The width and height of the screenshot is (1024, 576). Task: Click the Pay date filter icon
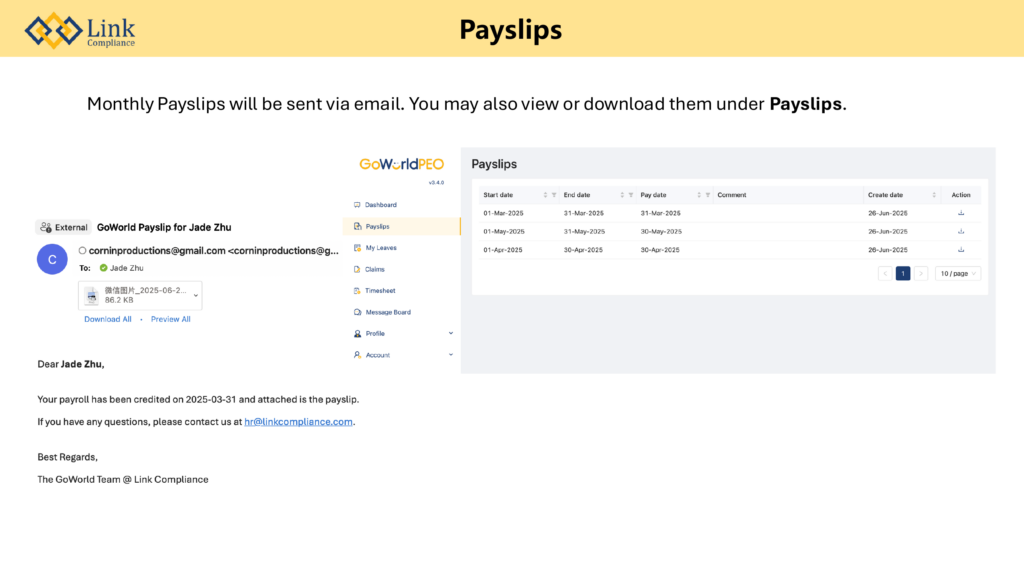pyautogui.click(x=708, y=195)
